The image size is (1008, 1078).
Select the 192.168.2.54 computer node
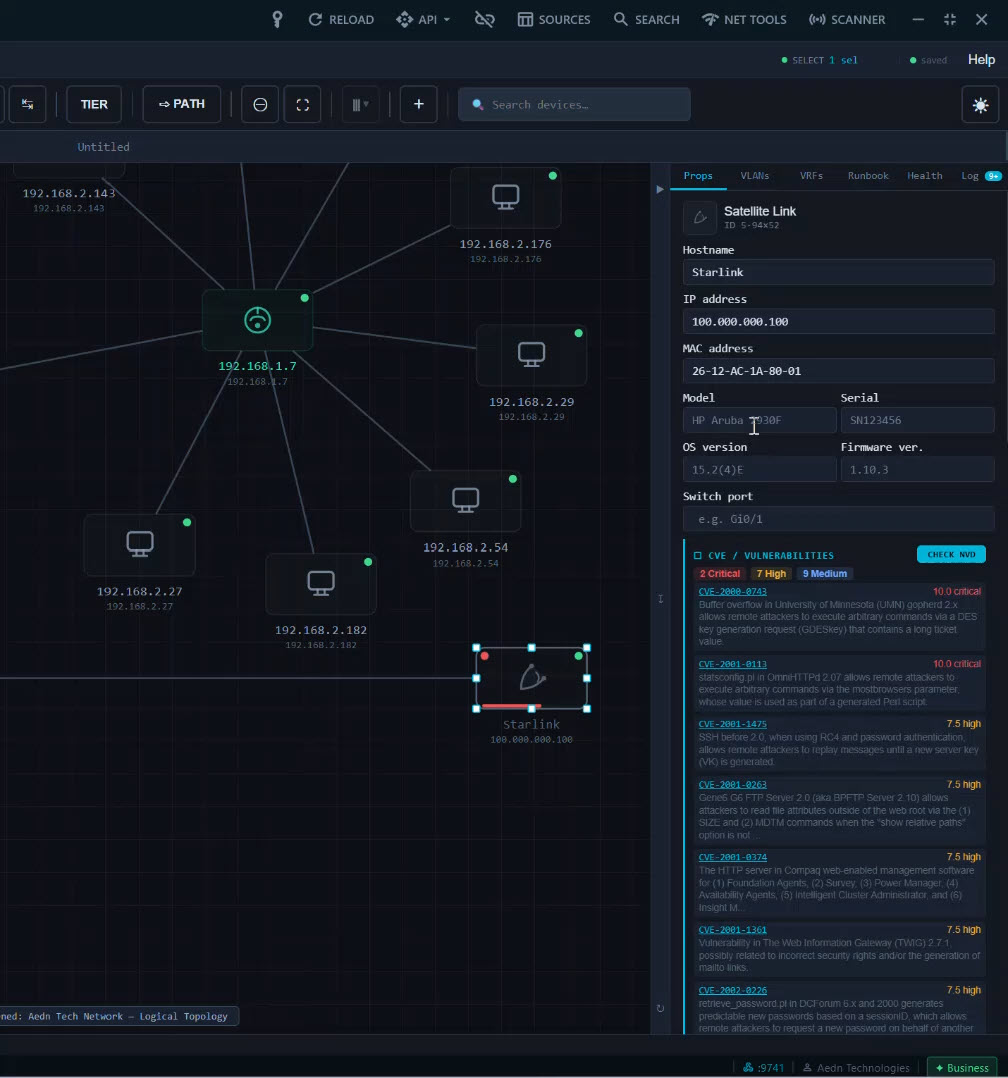coord(465,500)
